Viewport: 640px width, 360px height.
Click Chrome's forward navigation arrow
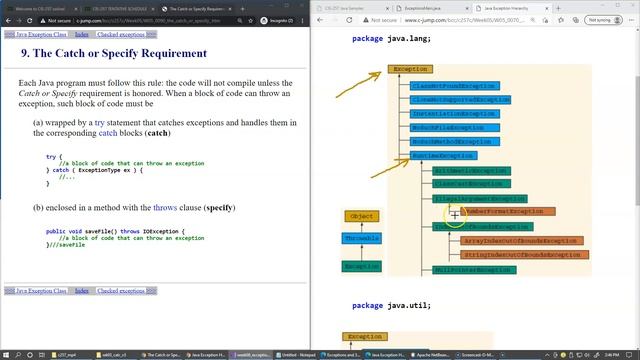pyautogui.click(x=19, y=20)
